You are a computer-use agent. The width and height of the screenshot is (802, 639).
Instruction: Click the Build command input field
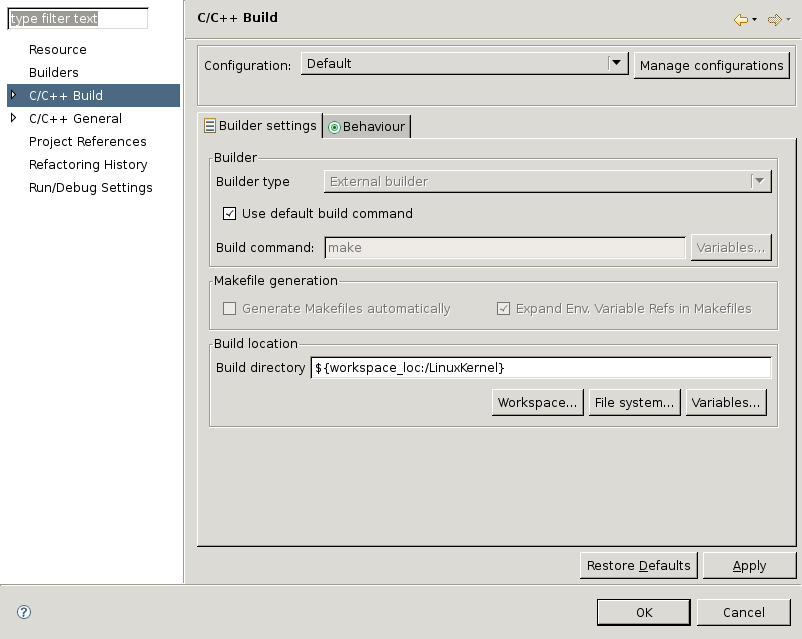[505, 248]
